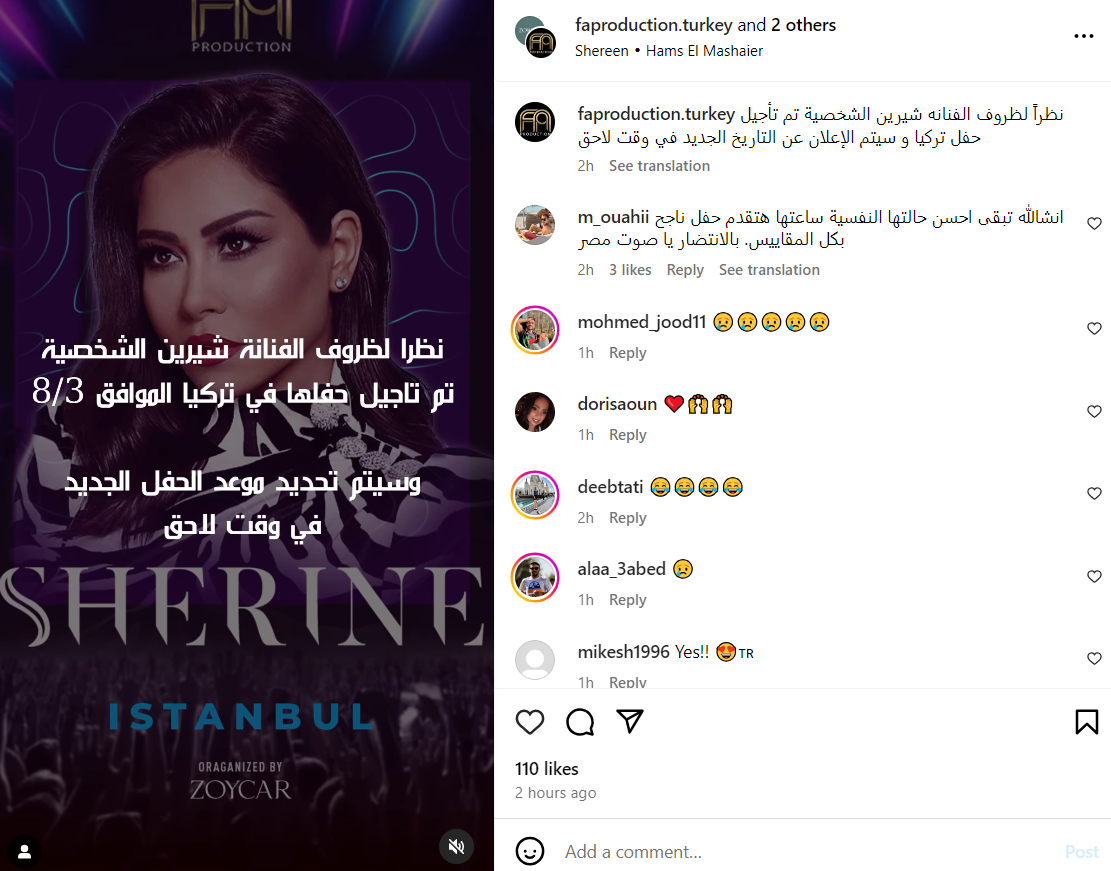View 3 likes on m_ouahii's comment
Image resolution: width=1111 pixels, height=871 pixels.
click(x=630, y=270)
